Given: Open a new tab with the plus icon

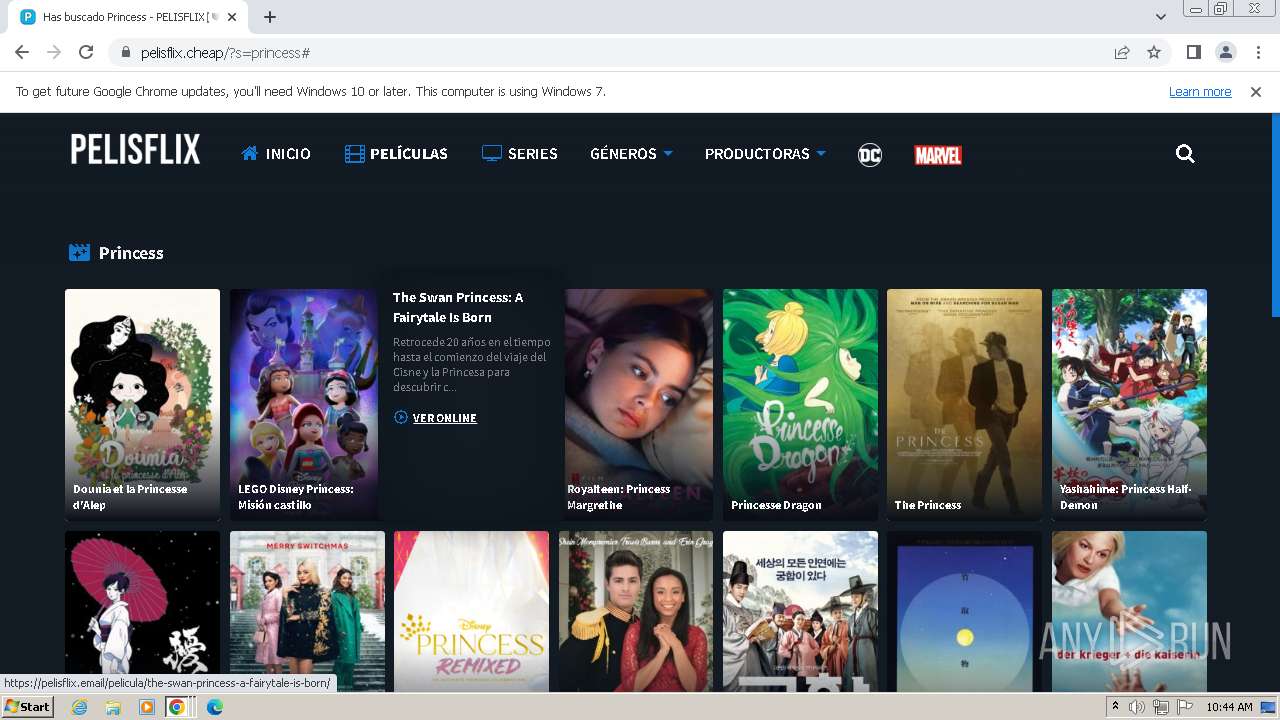Looking at the screenshot, I should pos(270,17).
